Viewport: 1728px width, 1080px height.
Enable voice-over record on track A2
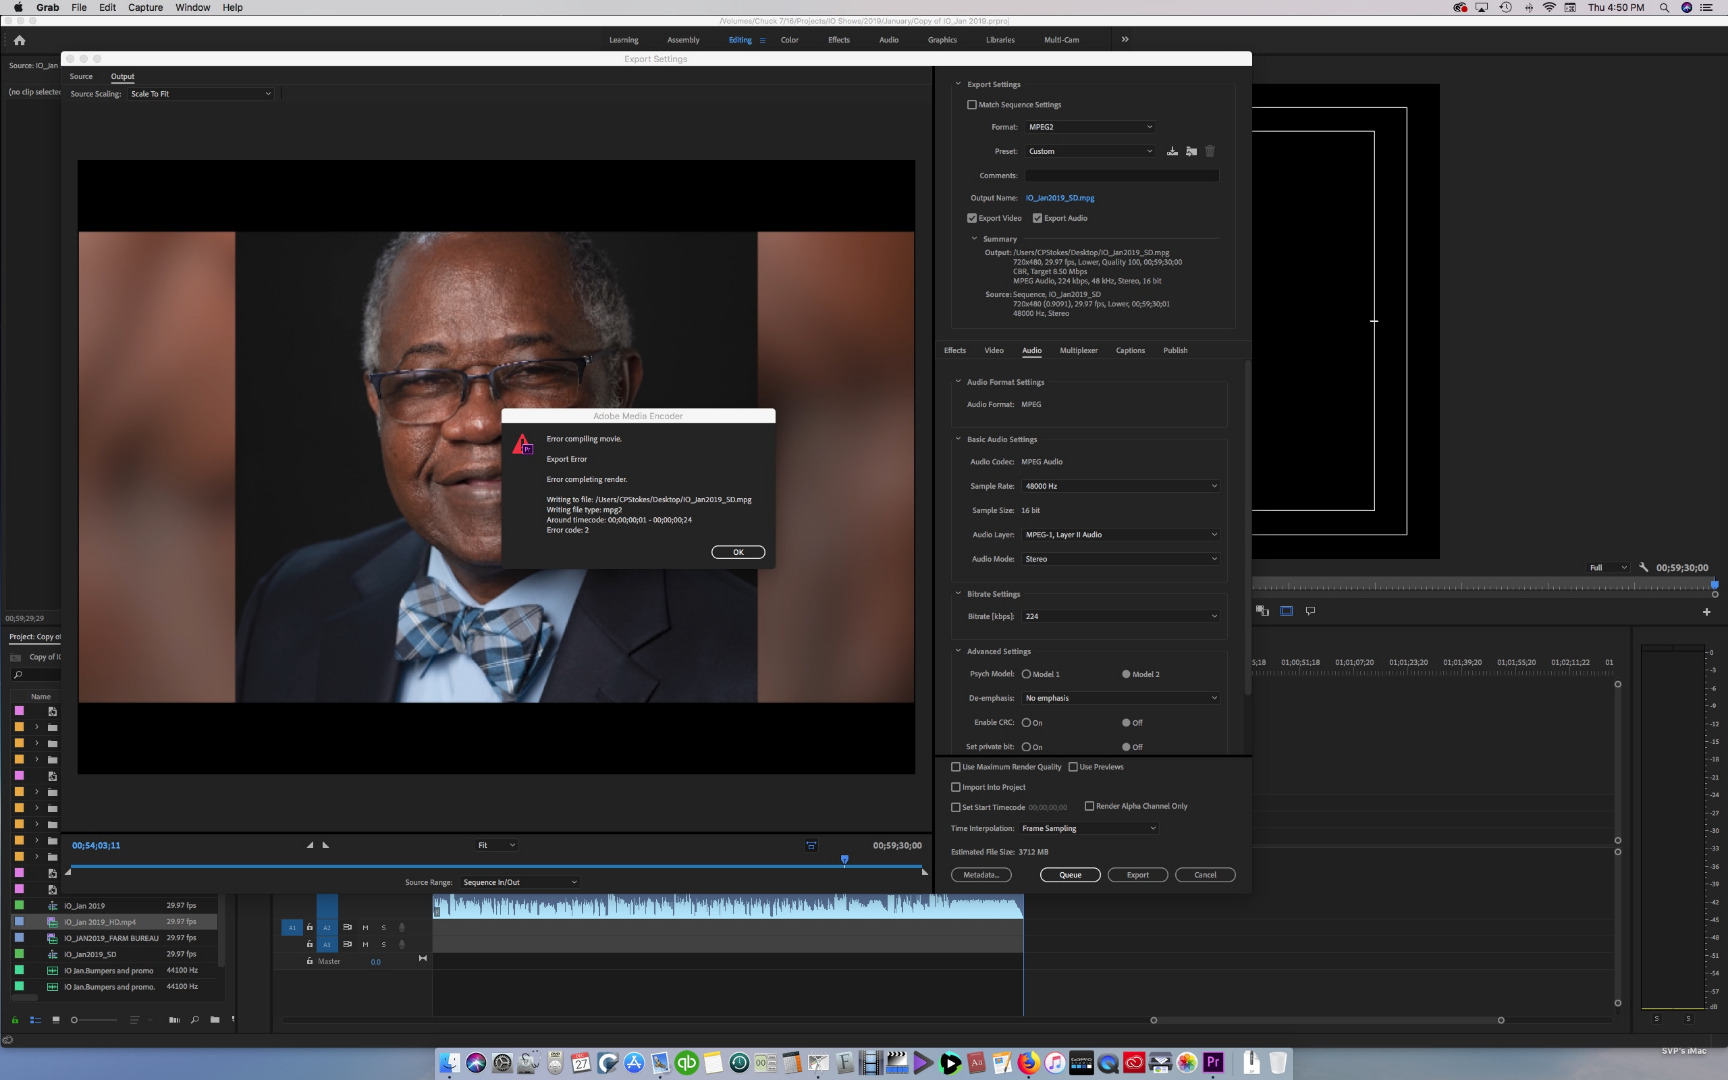[402, 927]
